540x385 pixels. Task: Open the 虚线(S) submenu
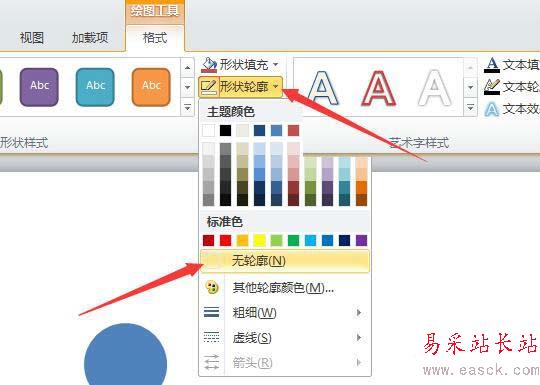(x=285, y=338)
